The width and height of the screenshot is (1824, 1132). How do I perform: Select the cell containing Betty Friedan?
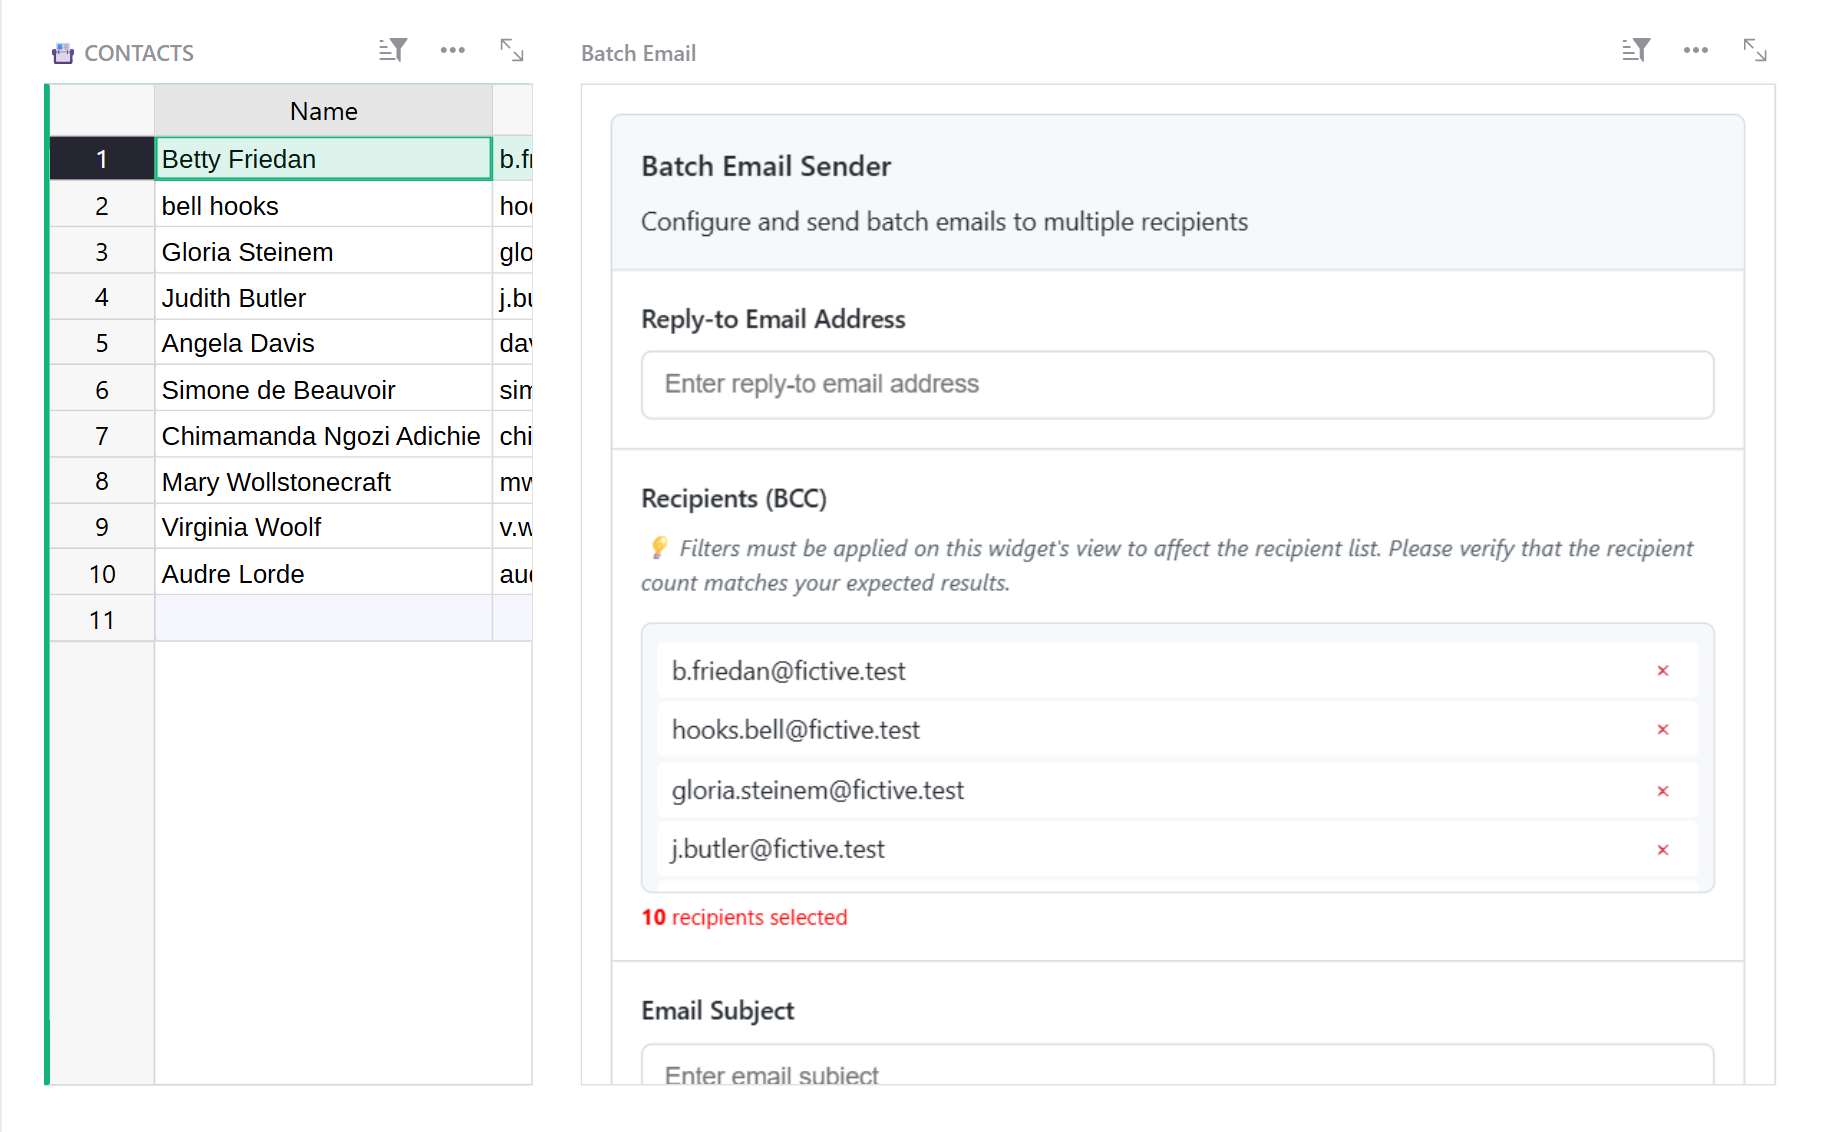[322, 158]
